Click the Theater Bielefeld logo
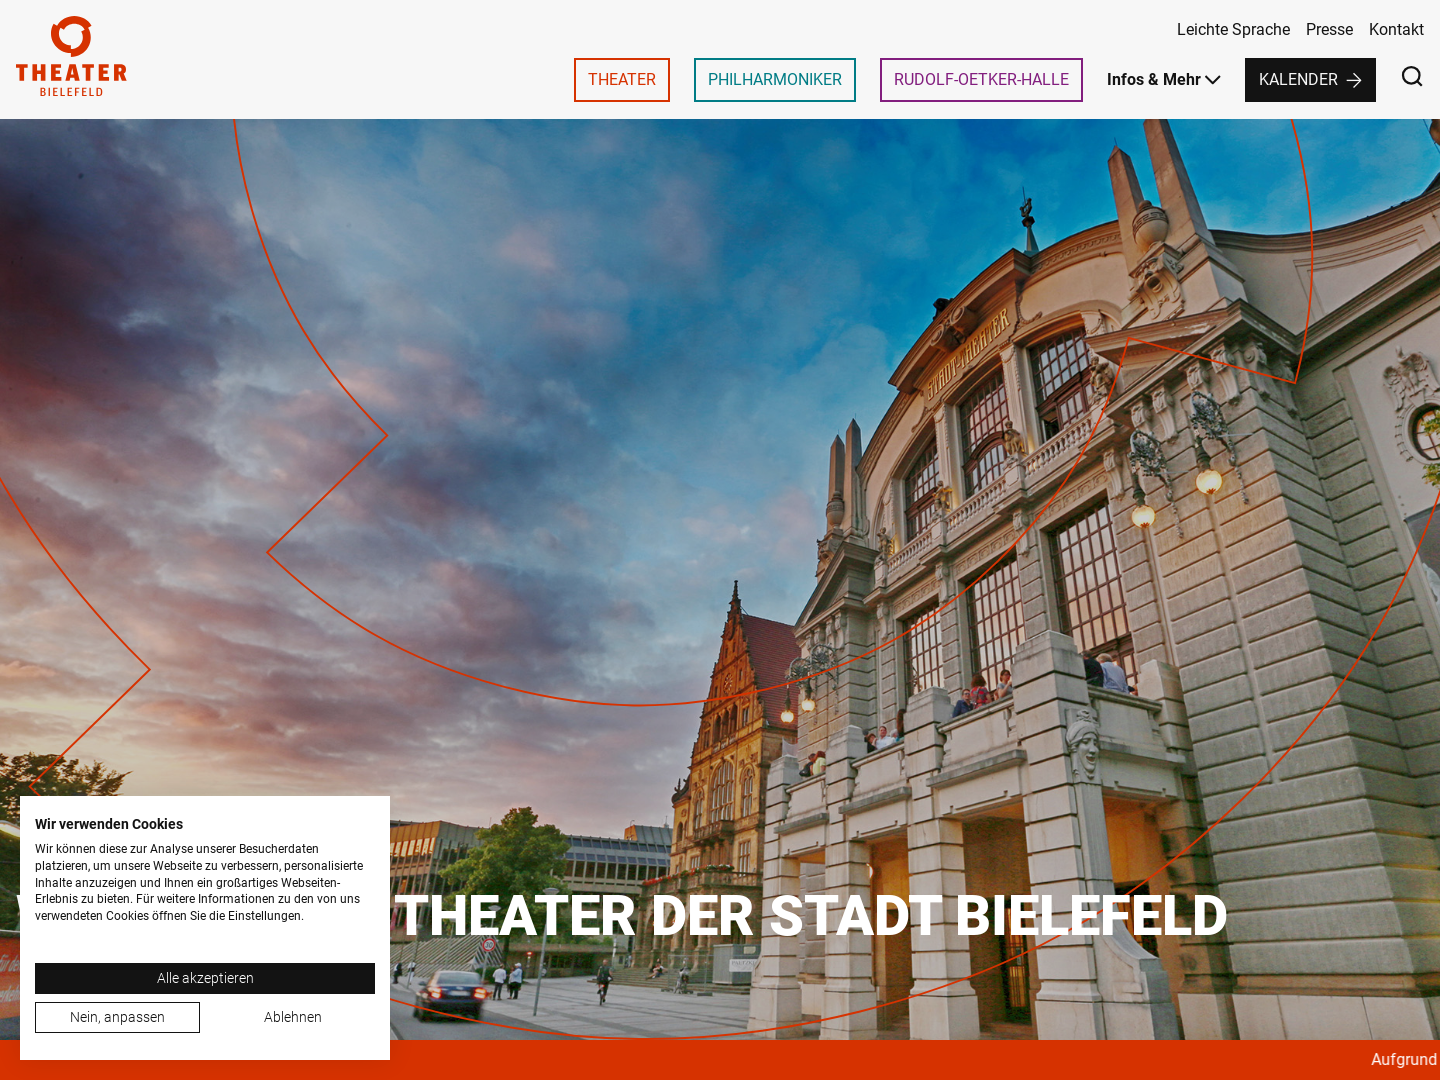The image size is (1440, 1080). 71,56
